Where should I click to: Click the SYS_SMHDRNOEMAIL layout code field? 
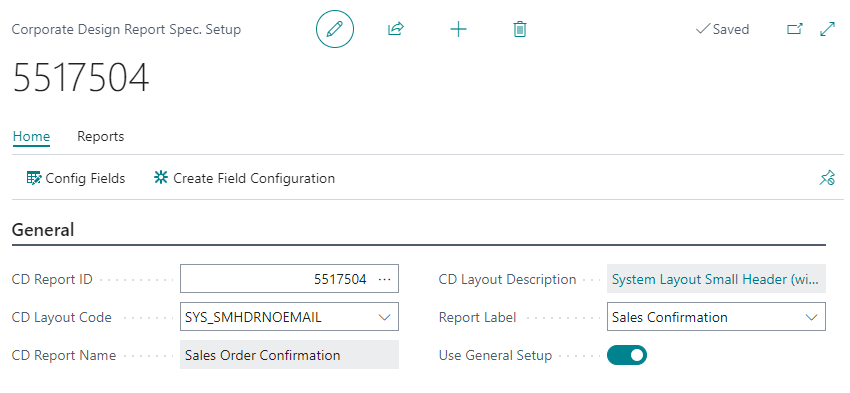289,317
